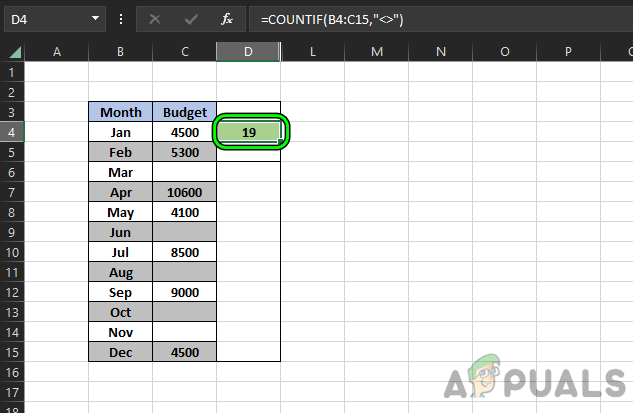
Task: Select column D header
Action: (x=248, y=52)
